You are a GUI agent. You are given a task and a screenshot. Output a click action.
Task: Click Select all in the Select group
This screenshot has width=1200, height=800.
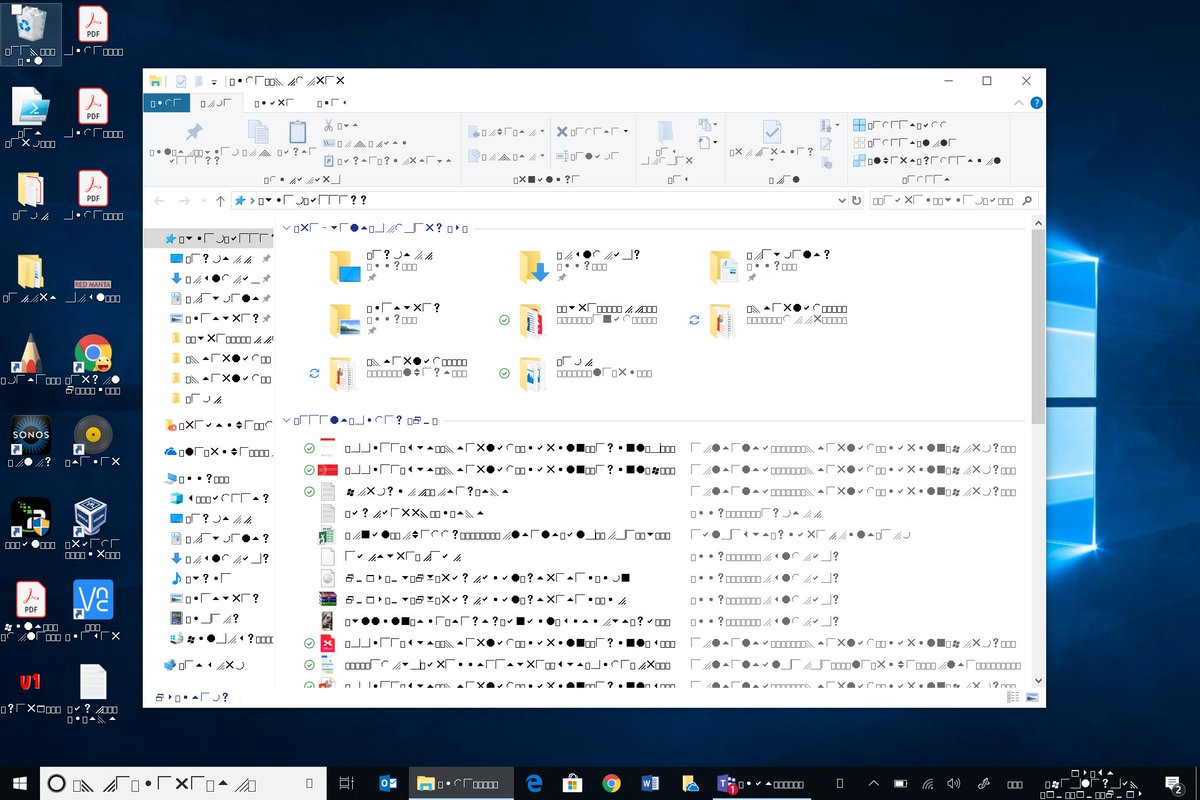(900, 126)
